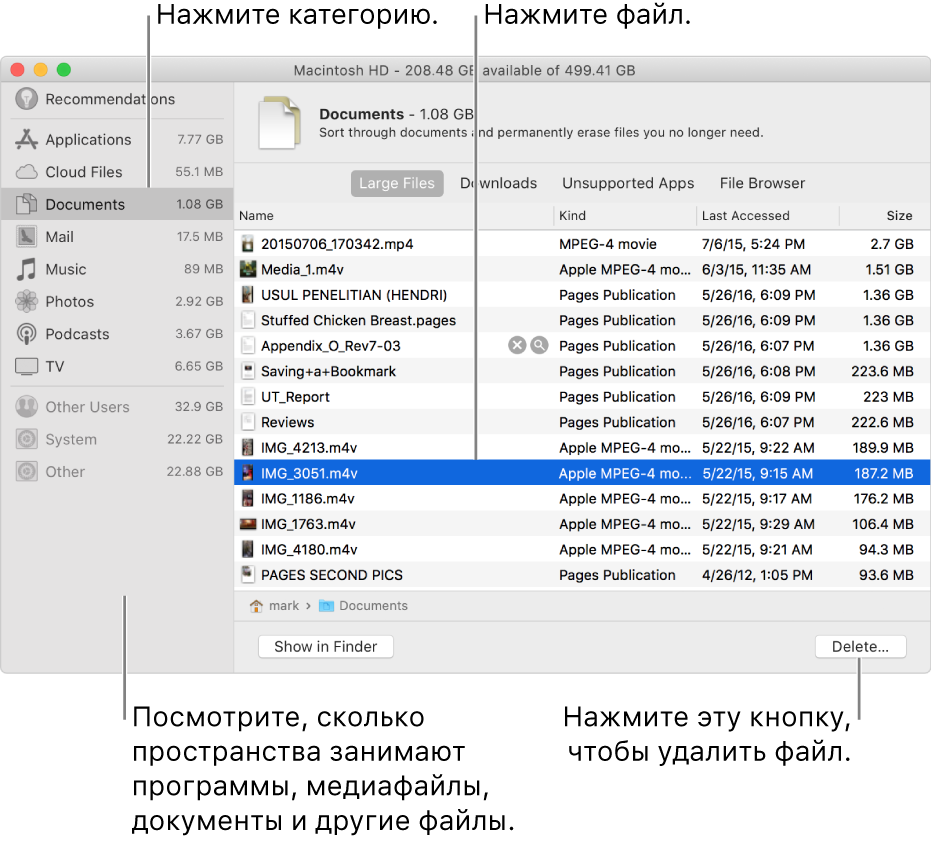
Task: Open the Unsupported Apps tab
Action: (628, 184)
